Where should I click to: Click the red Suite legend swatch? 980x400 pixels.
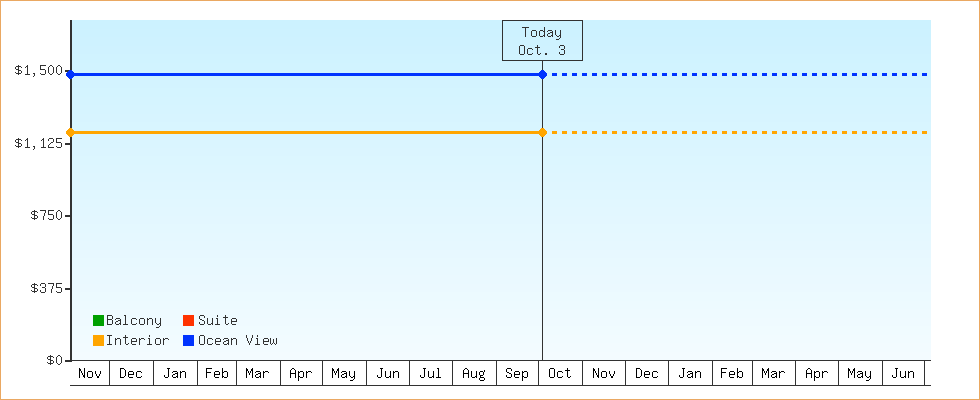pos(188,320)
